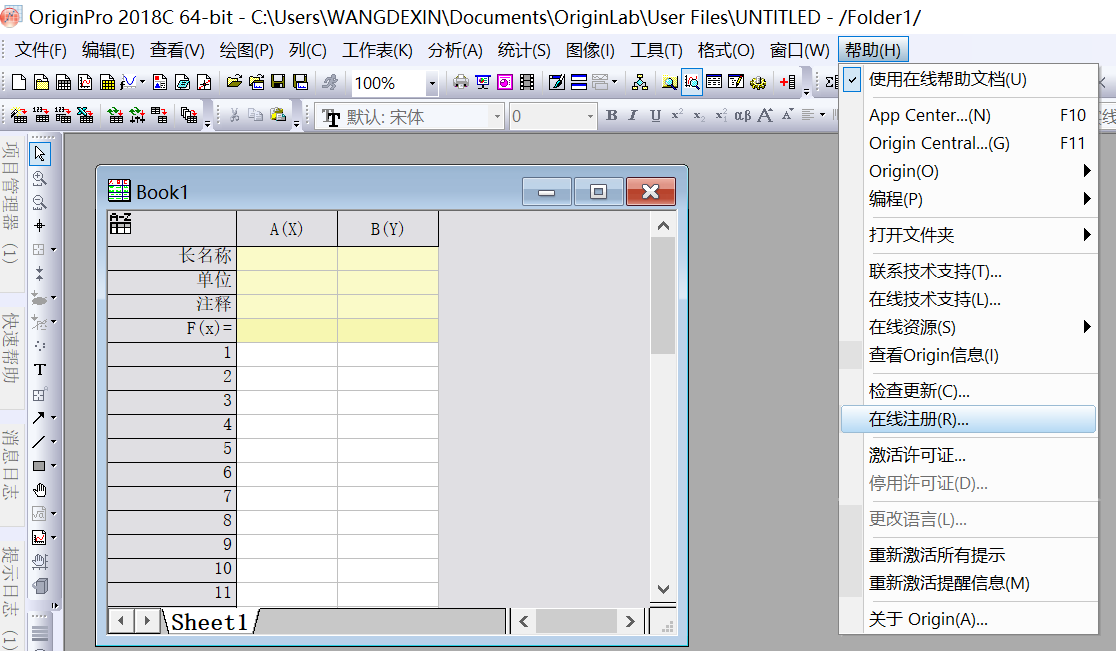1116x651 pixels.
Task: Select the Rectangle drawing tool
Action: (x=39, y=466)
